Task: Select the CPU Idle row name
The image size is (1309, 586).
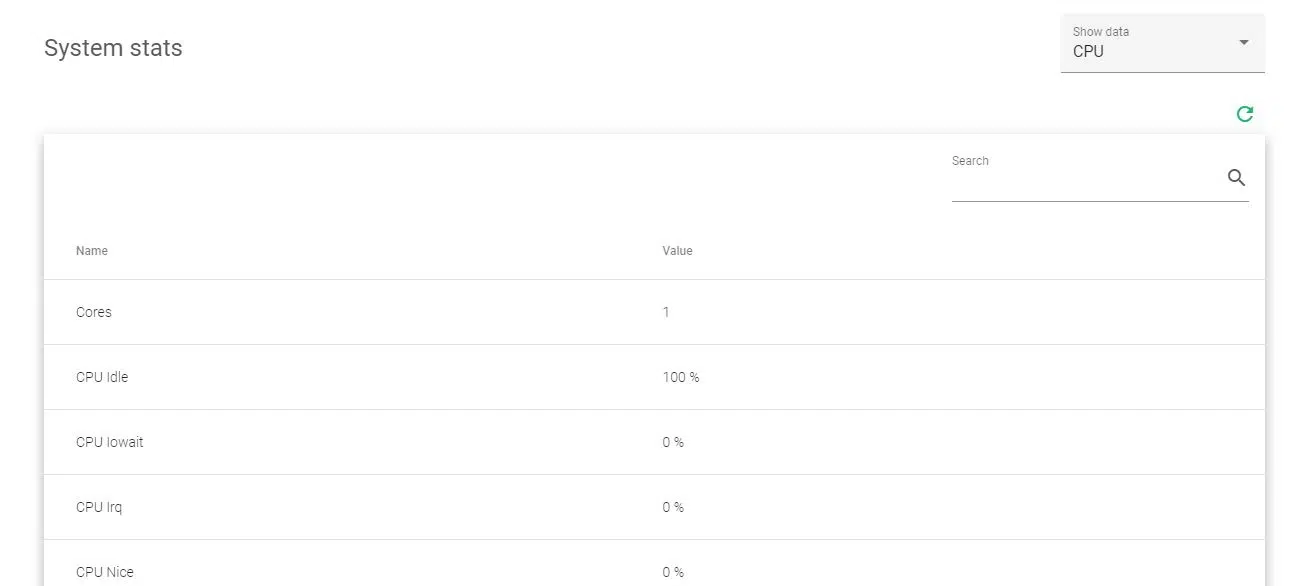Action: click(x=102, y=377)
